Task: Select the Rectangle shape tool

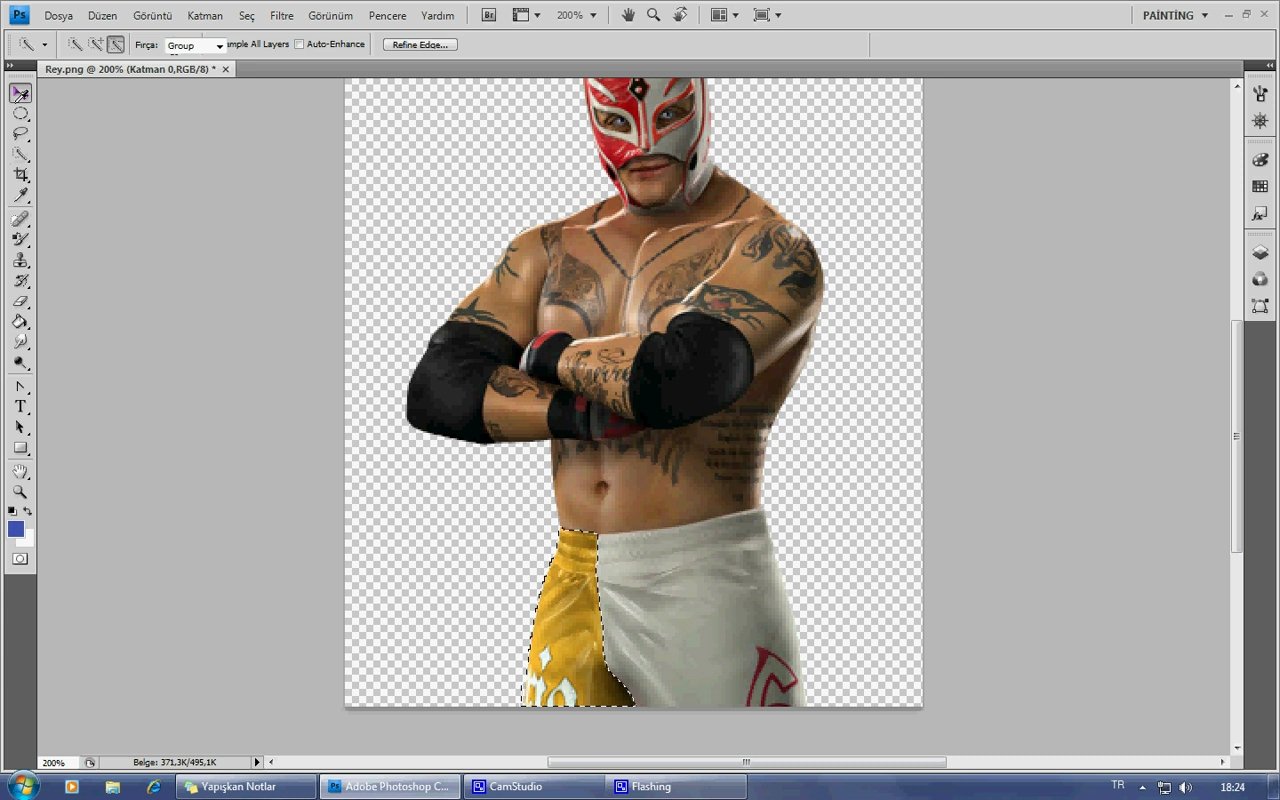Action: coord(20,448)
